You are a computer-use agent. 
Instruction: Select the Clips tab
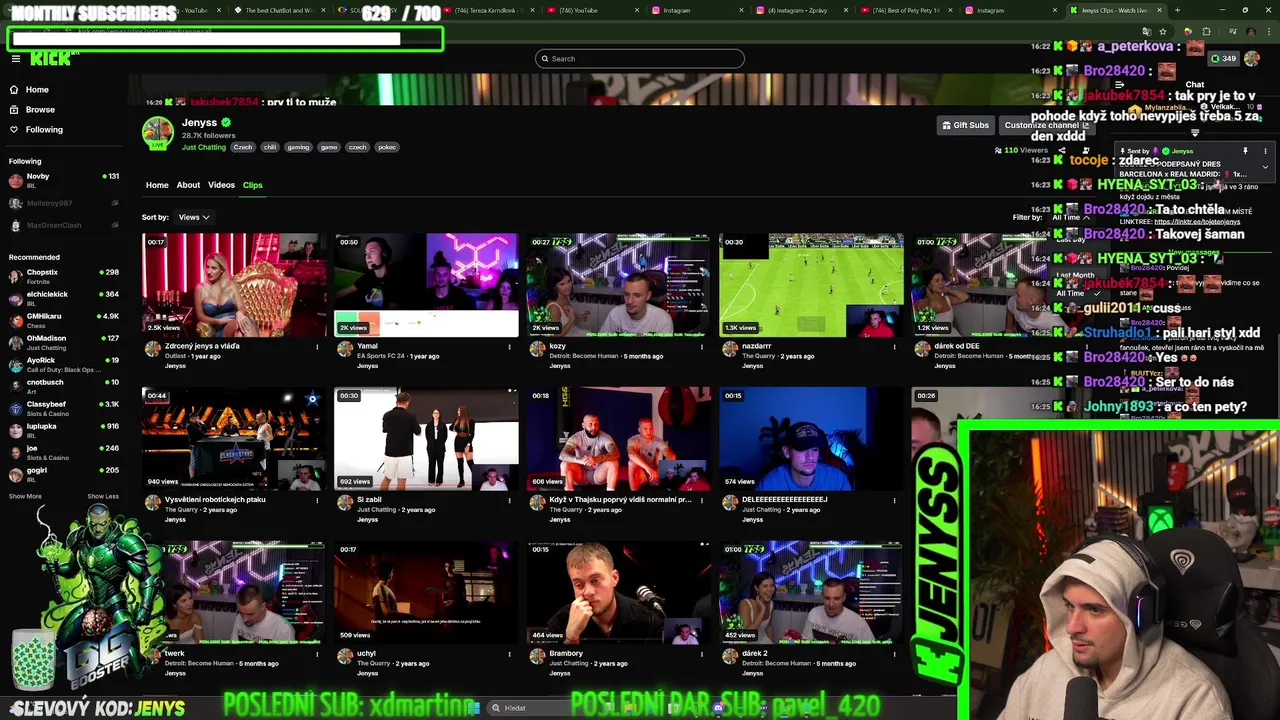(x=252, y=185)
